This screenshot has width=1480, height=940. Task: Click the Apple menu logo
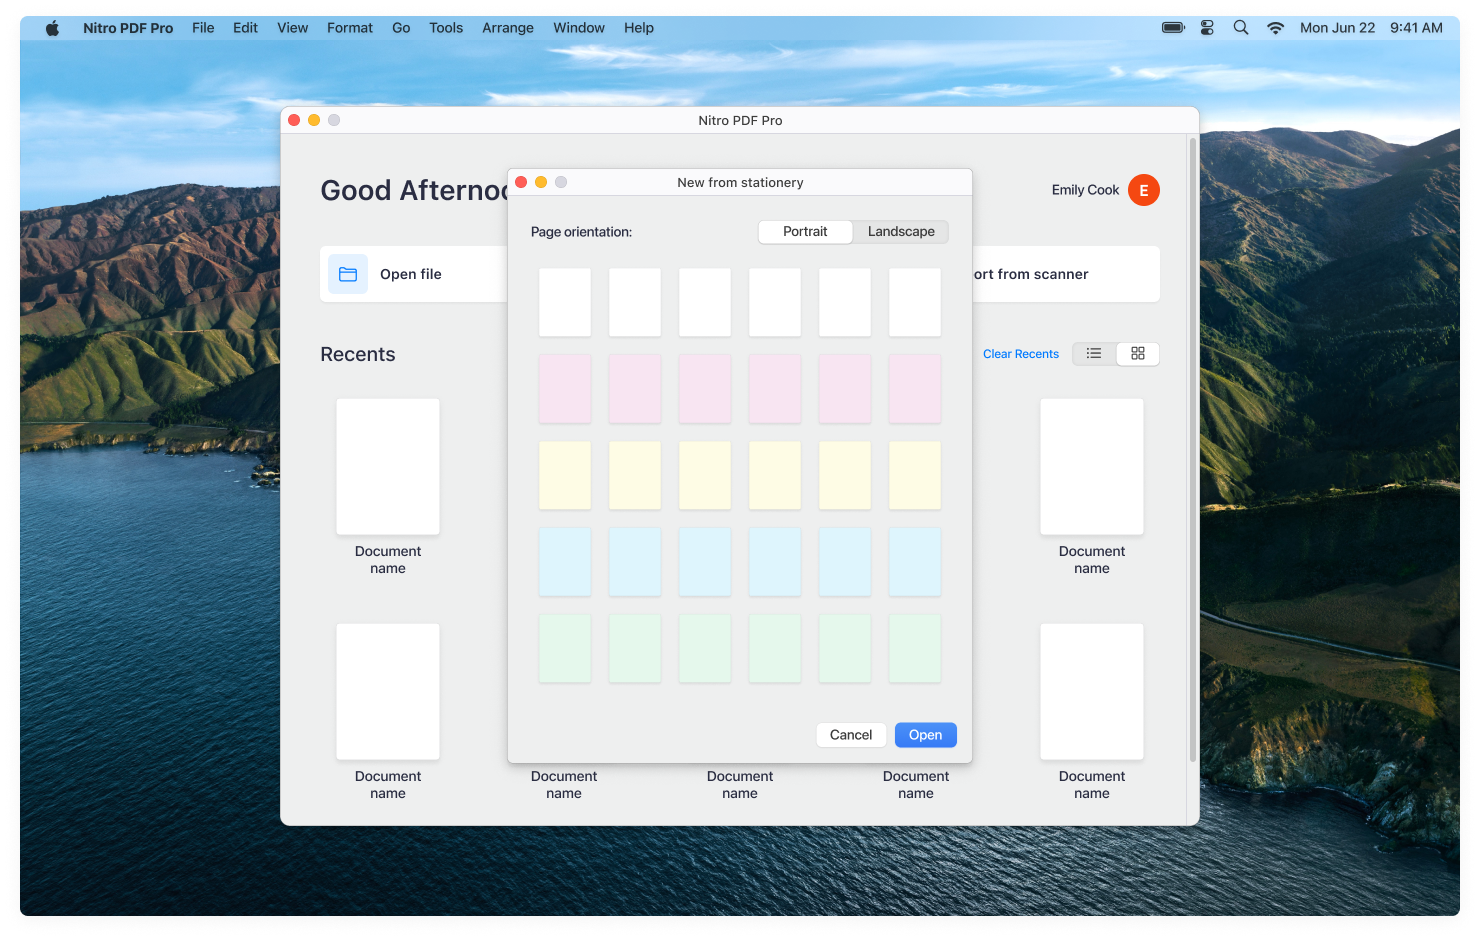52,27
